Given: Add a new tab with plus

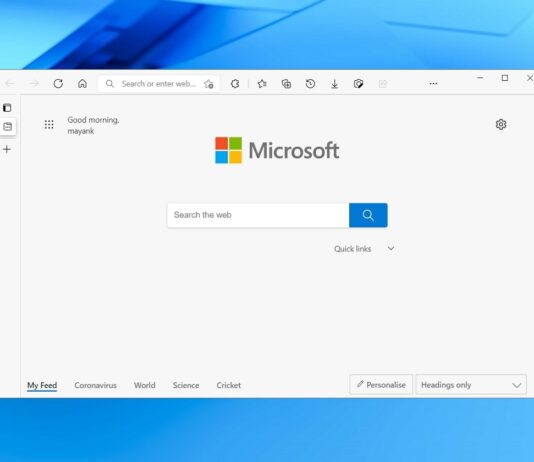Looking at the screenshot, I should (7, 149).
